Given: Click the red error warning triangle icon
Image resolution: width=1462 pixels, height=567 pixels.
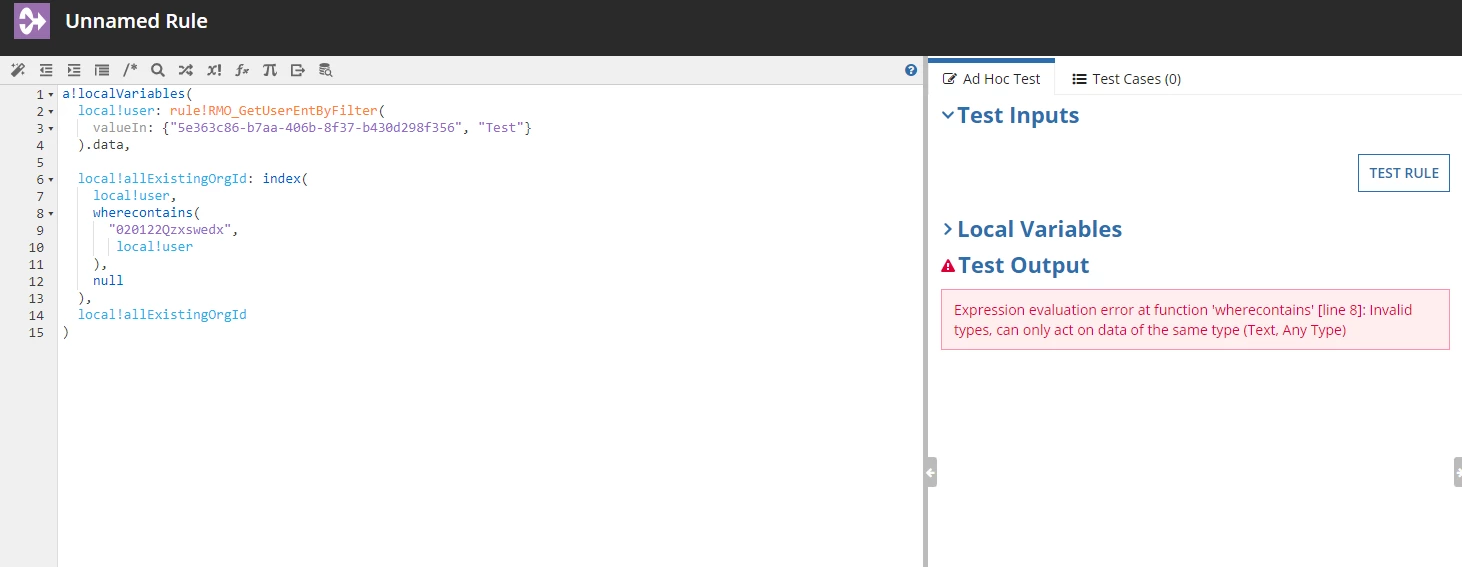Looking at the screenshot, I should [948, 266].
